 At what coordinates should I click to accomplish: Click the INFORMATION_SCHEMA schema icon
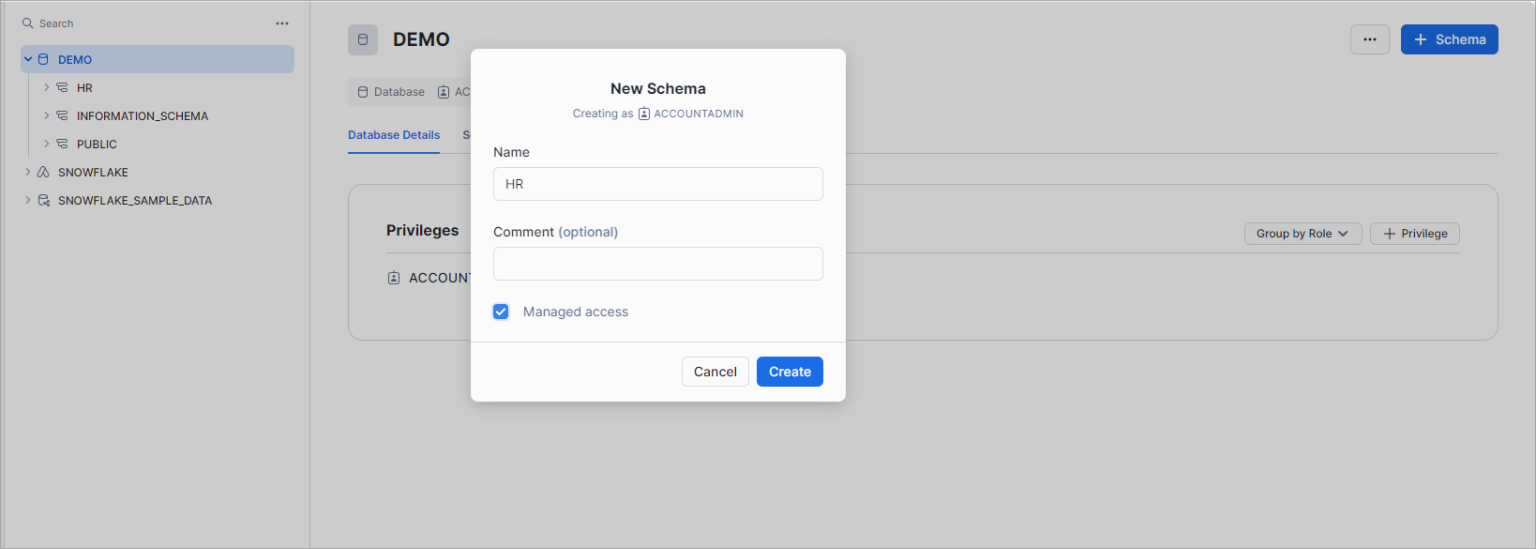[x=62, y=116]
